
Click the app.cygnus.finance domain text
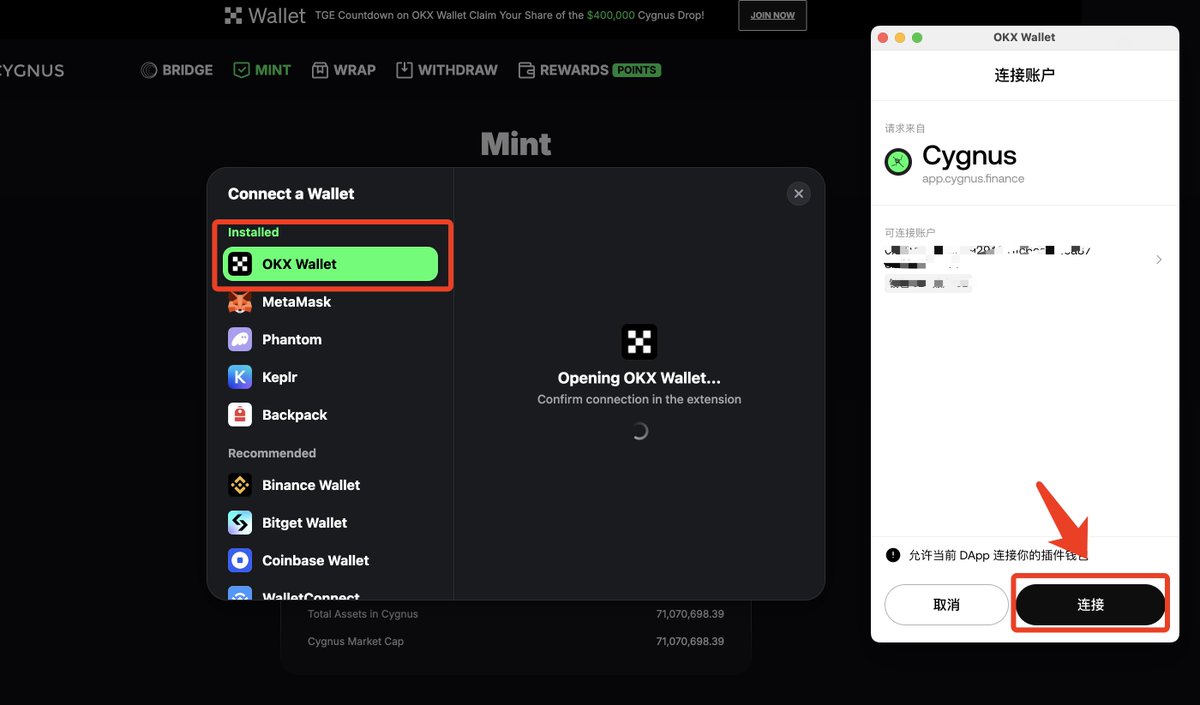pyautogui.click(x=973, y=178)
